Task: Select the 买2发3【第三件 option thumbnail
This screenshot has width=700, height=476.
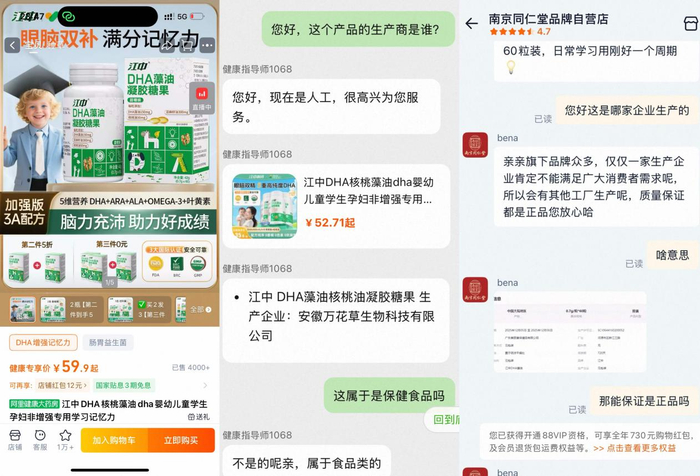Action: pos(139,309)
